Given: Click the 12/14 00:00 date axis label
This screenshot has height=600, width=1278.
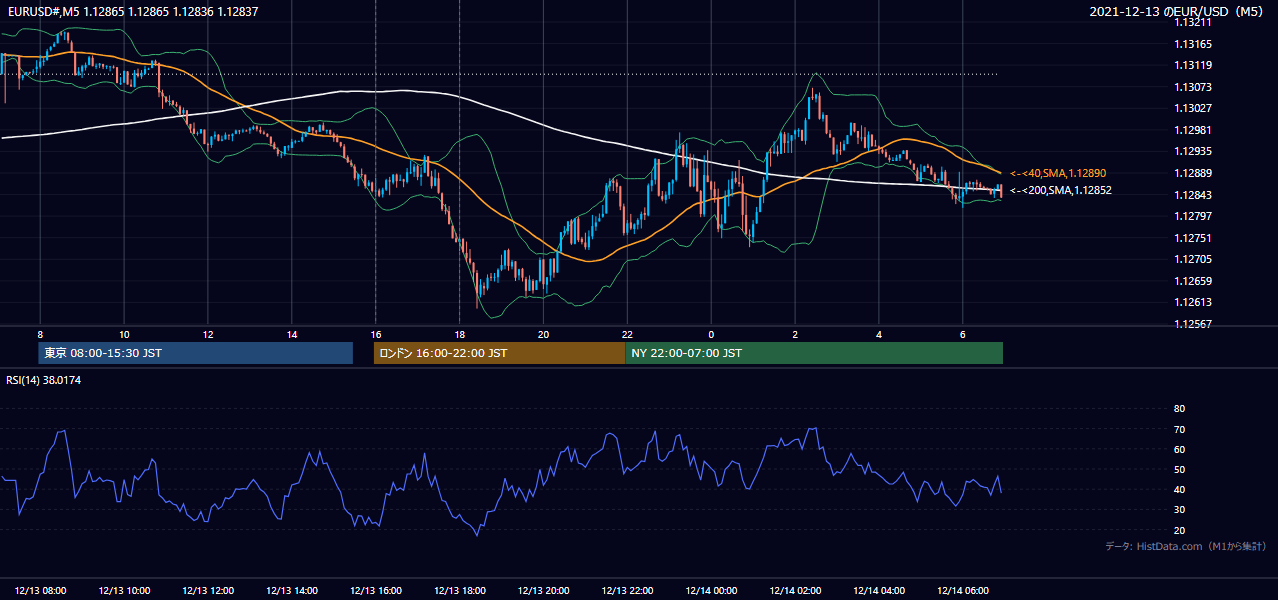Looking at the screenshot, I should [711, 591].
